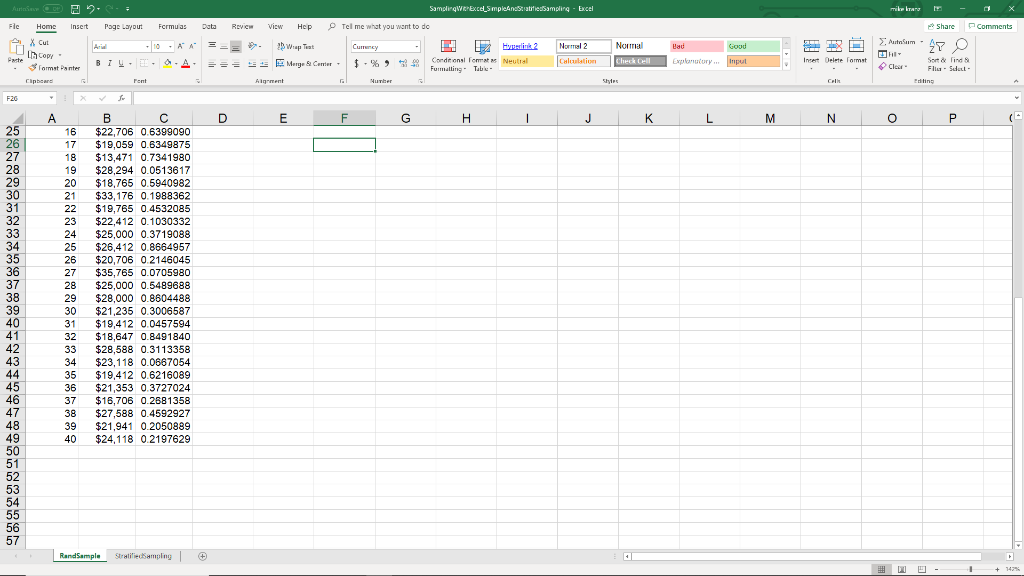Open the font size dropdown

170,46
